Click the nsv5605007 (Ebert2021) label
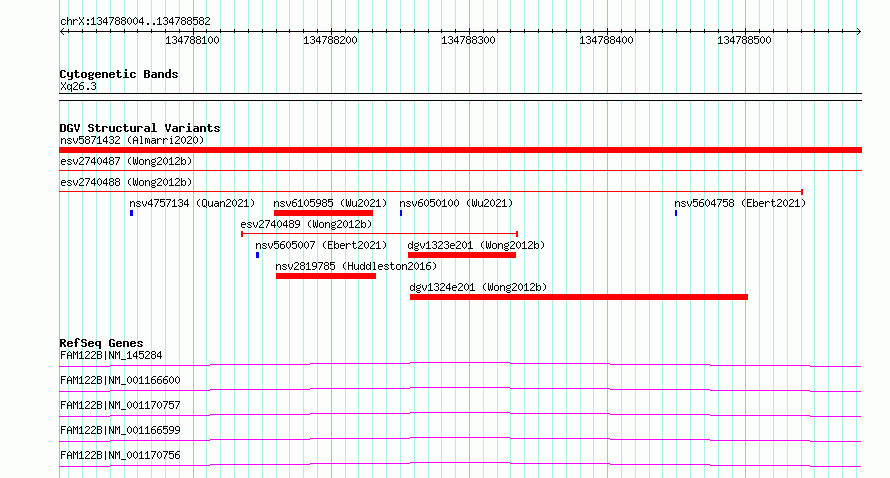 321,245
